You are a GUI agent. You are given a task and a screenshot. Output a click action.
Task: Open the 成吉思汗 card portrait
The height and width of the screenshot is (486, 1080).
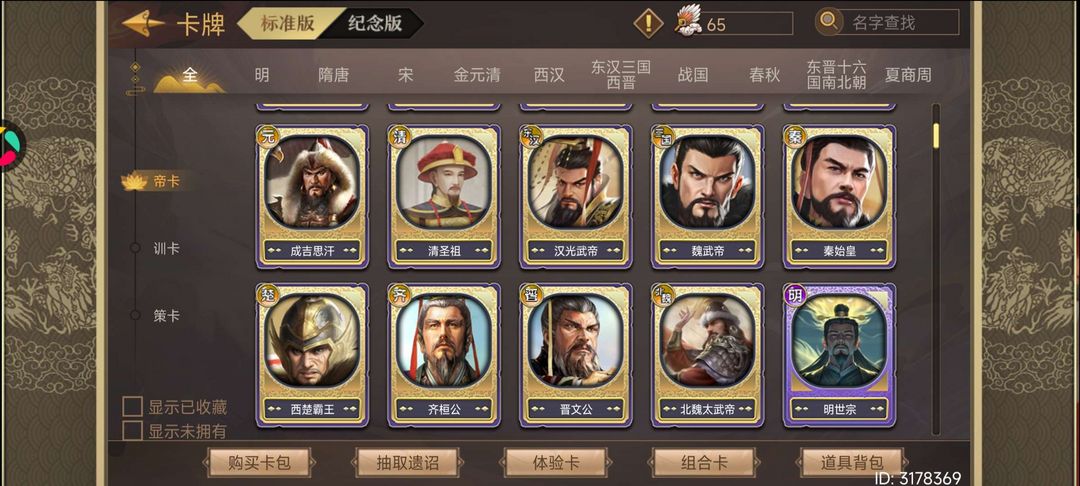[x=312, y=182]
